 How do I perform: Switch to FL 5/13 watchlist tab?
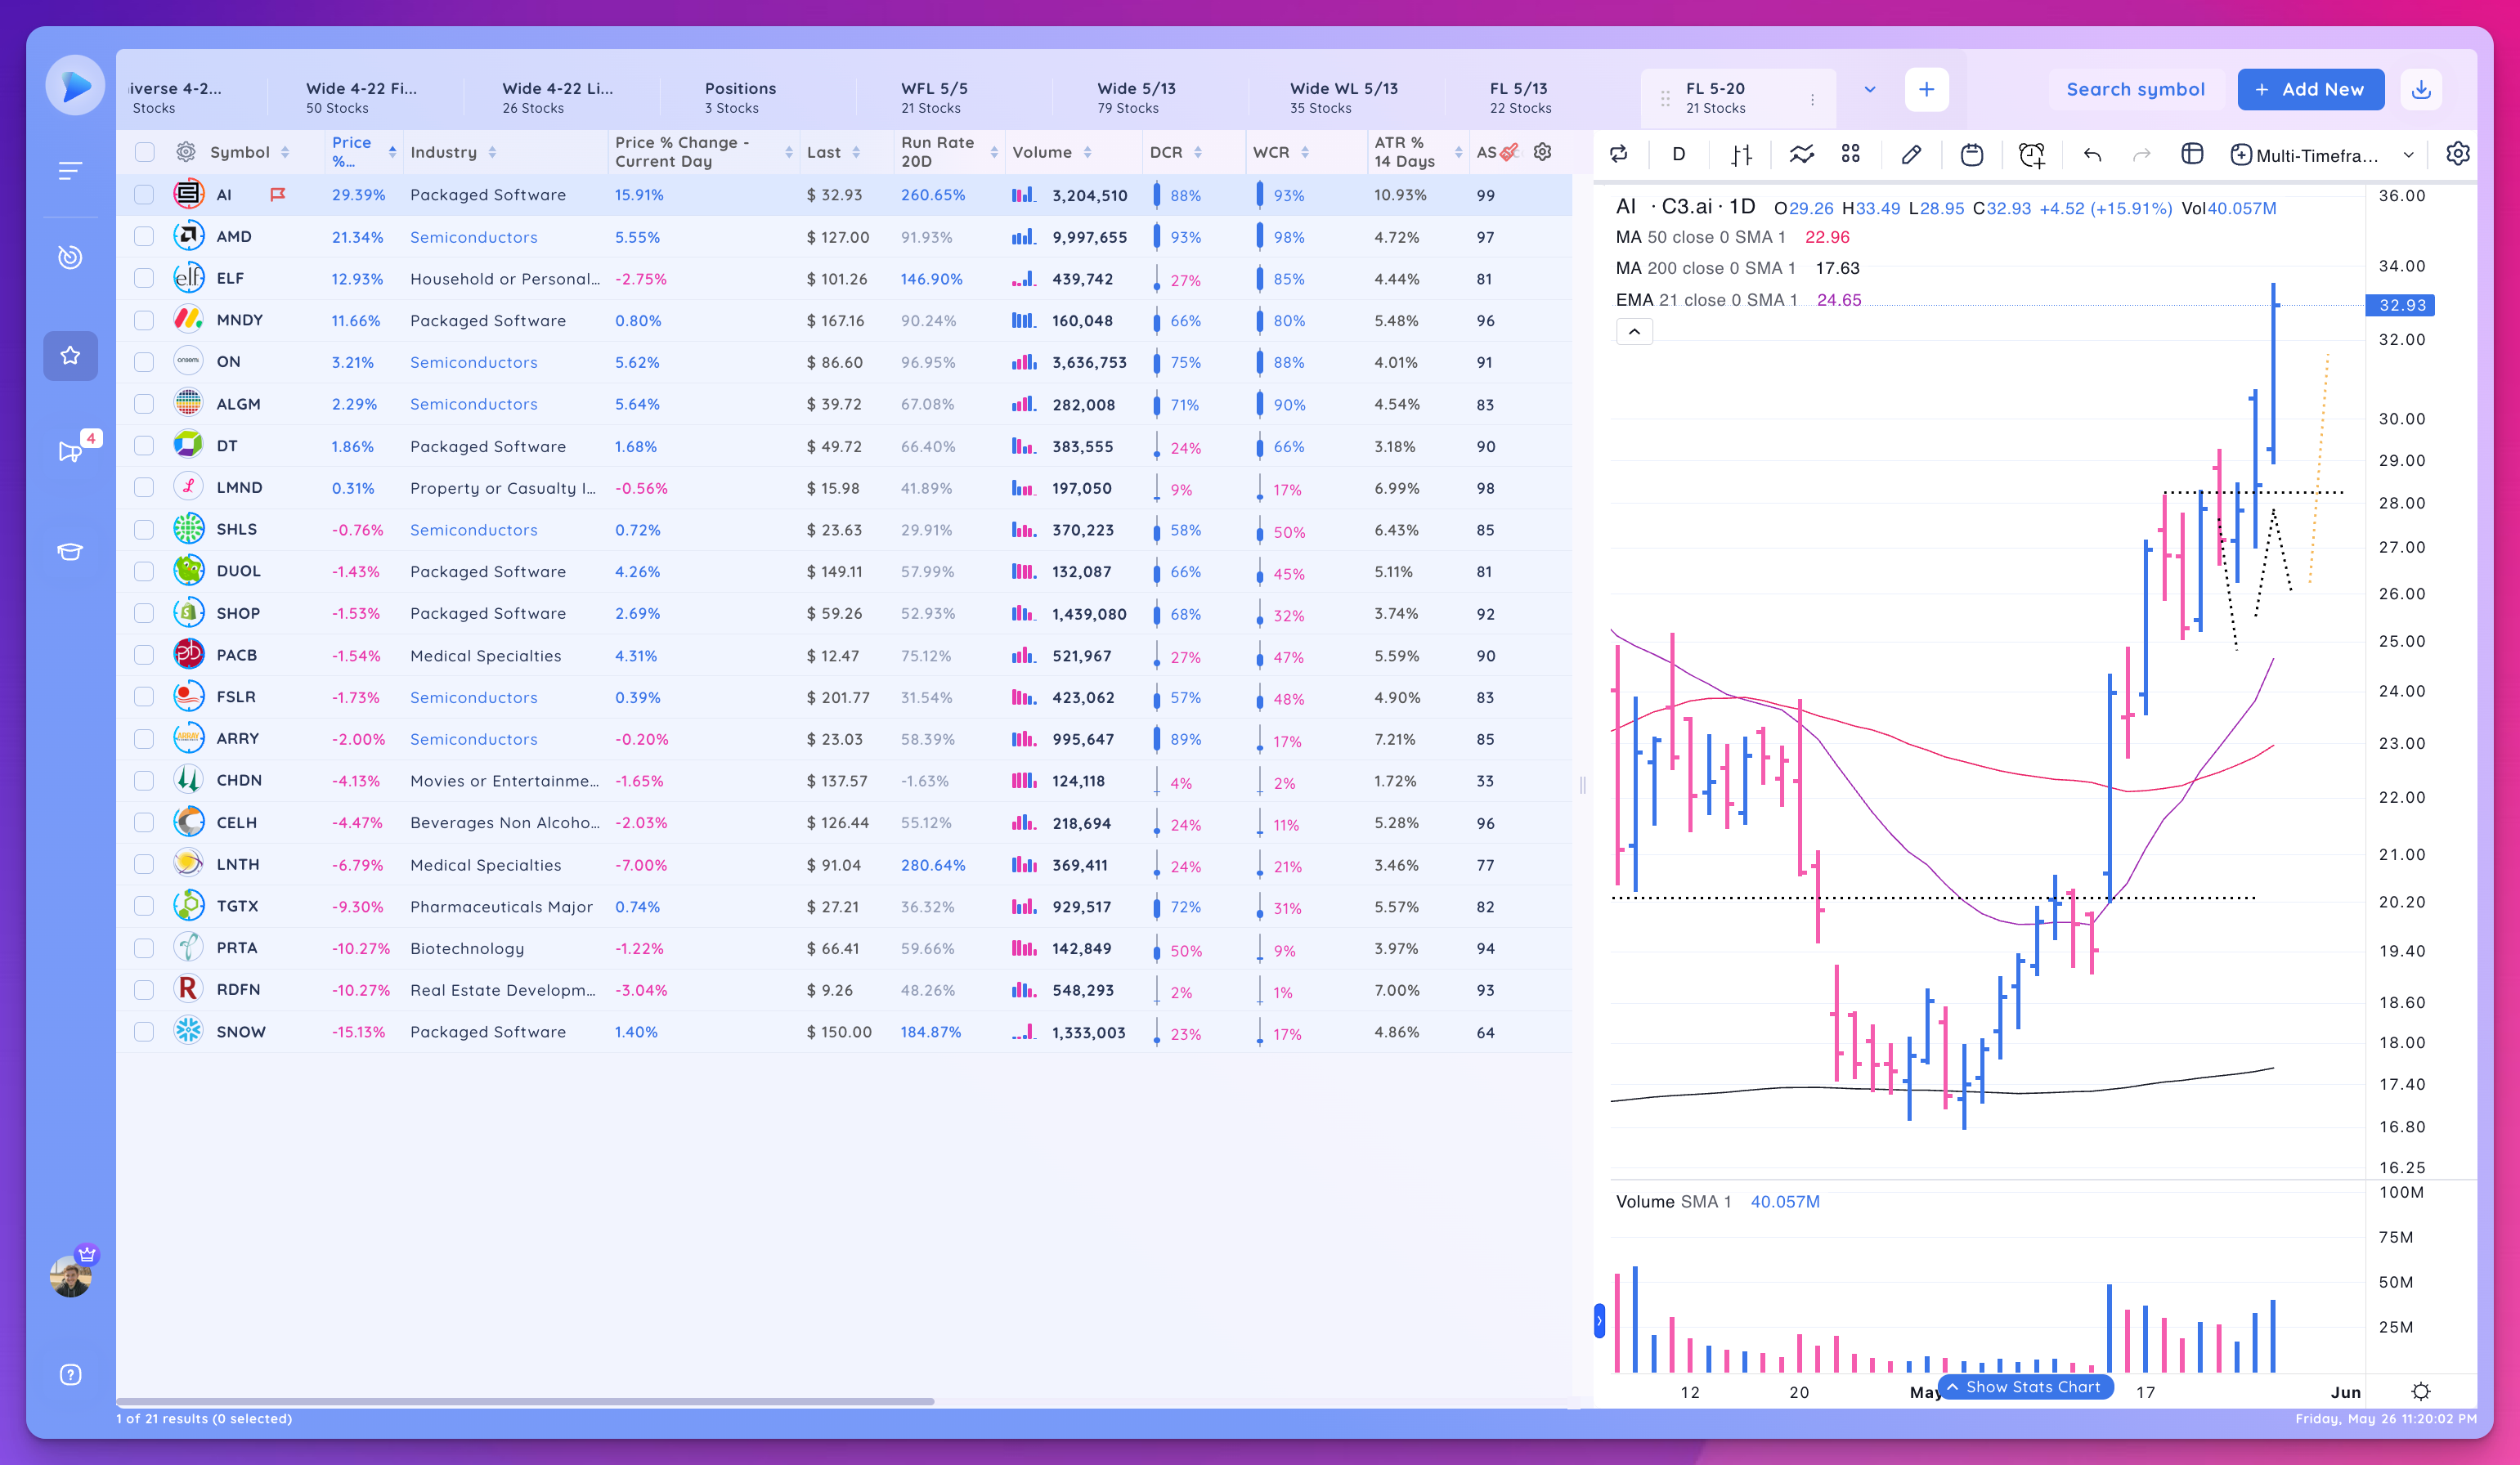(x=1520, y=98)
